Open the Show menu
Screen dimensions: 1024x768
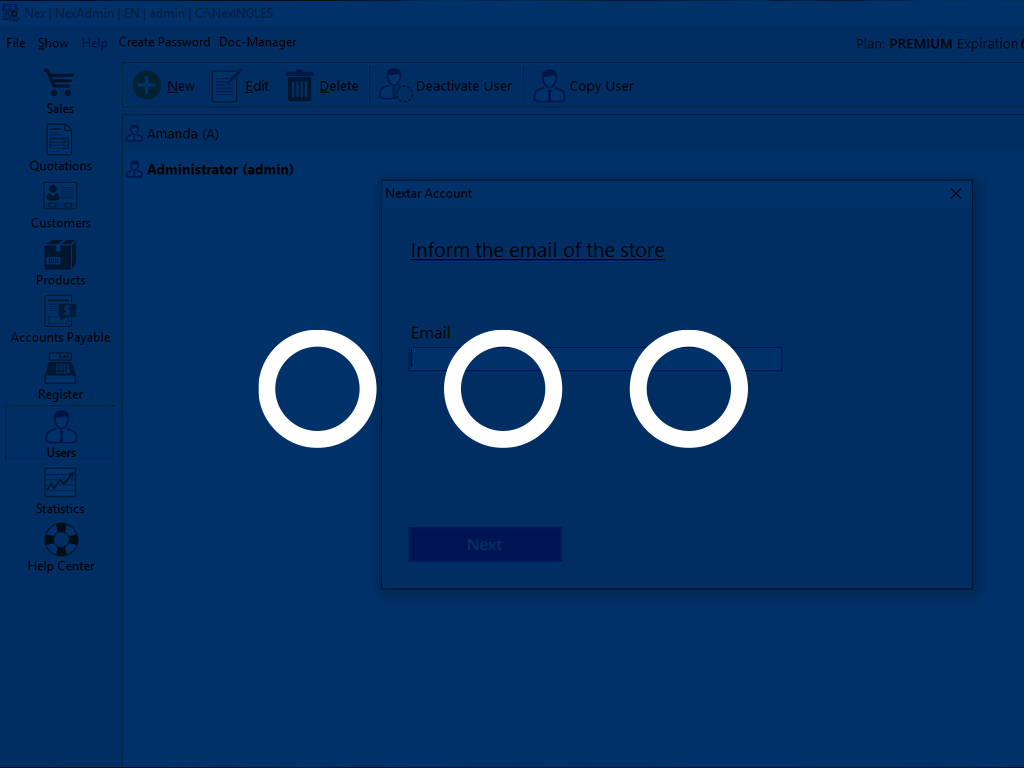click(x=53, y=43)
